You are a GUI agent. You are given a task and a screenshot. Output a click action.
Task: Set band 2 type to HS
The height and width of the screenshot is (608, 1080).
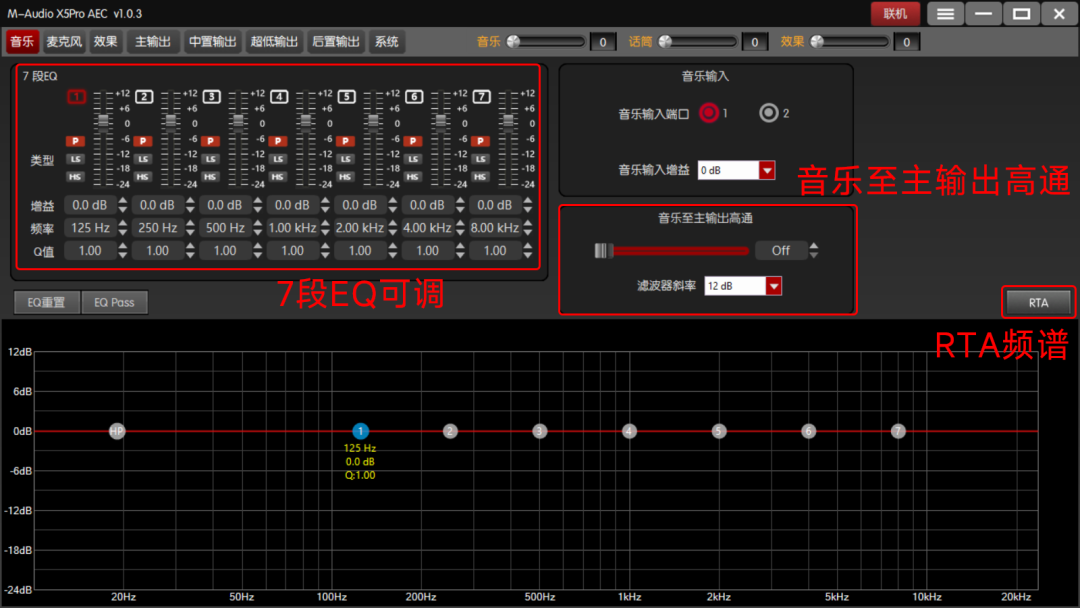(143, 177)
